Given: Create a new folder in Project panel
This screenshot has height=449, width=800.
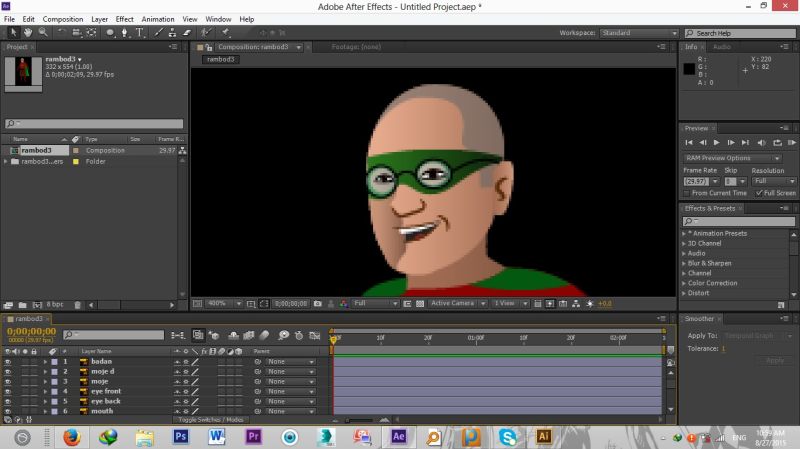Looking at the screenshot, I should pyautogui.click(x=22, y=305).
